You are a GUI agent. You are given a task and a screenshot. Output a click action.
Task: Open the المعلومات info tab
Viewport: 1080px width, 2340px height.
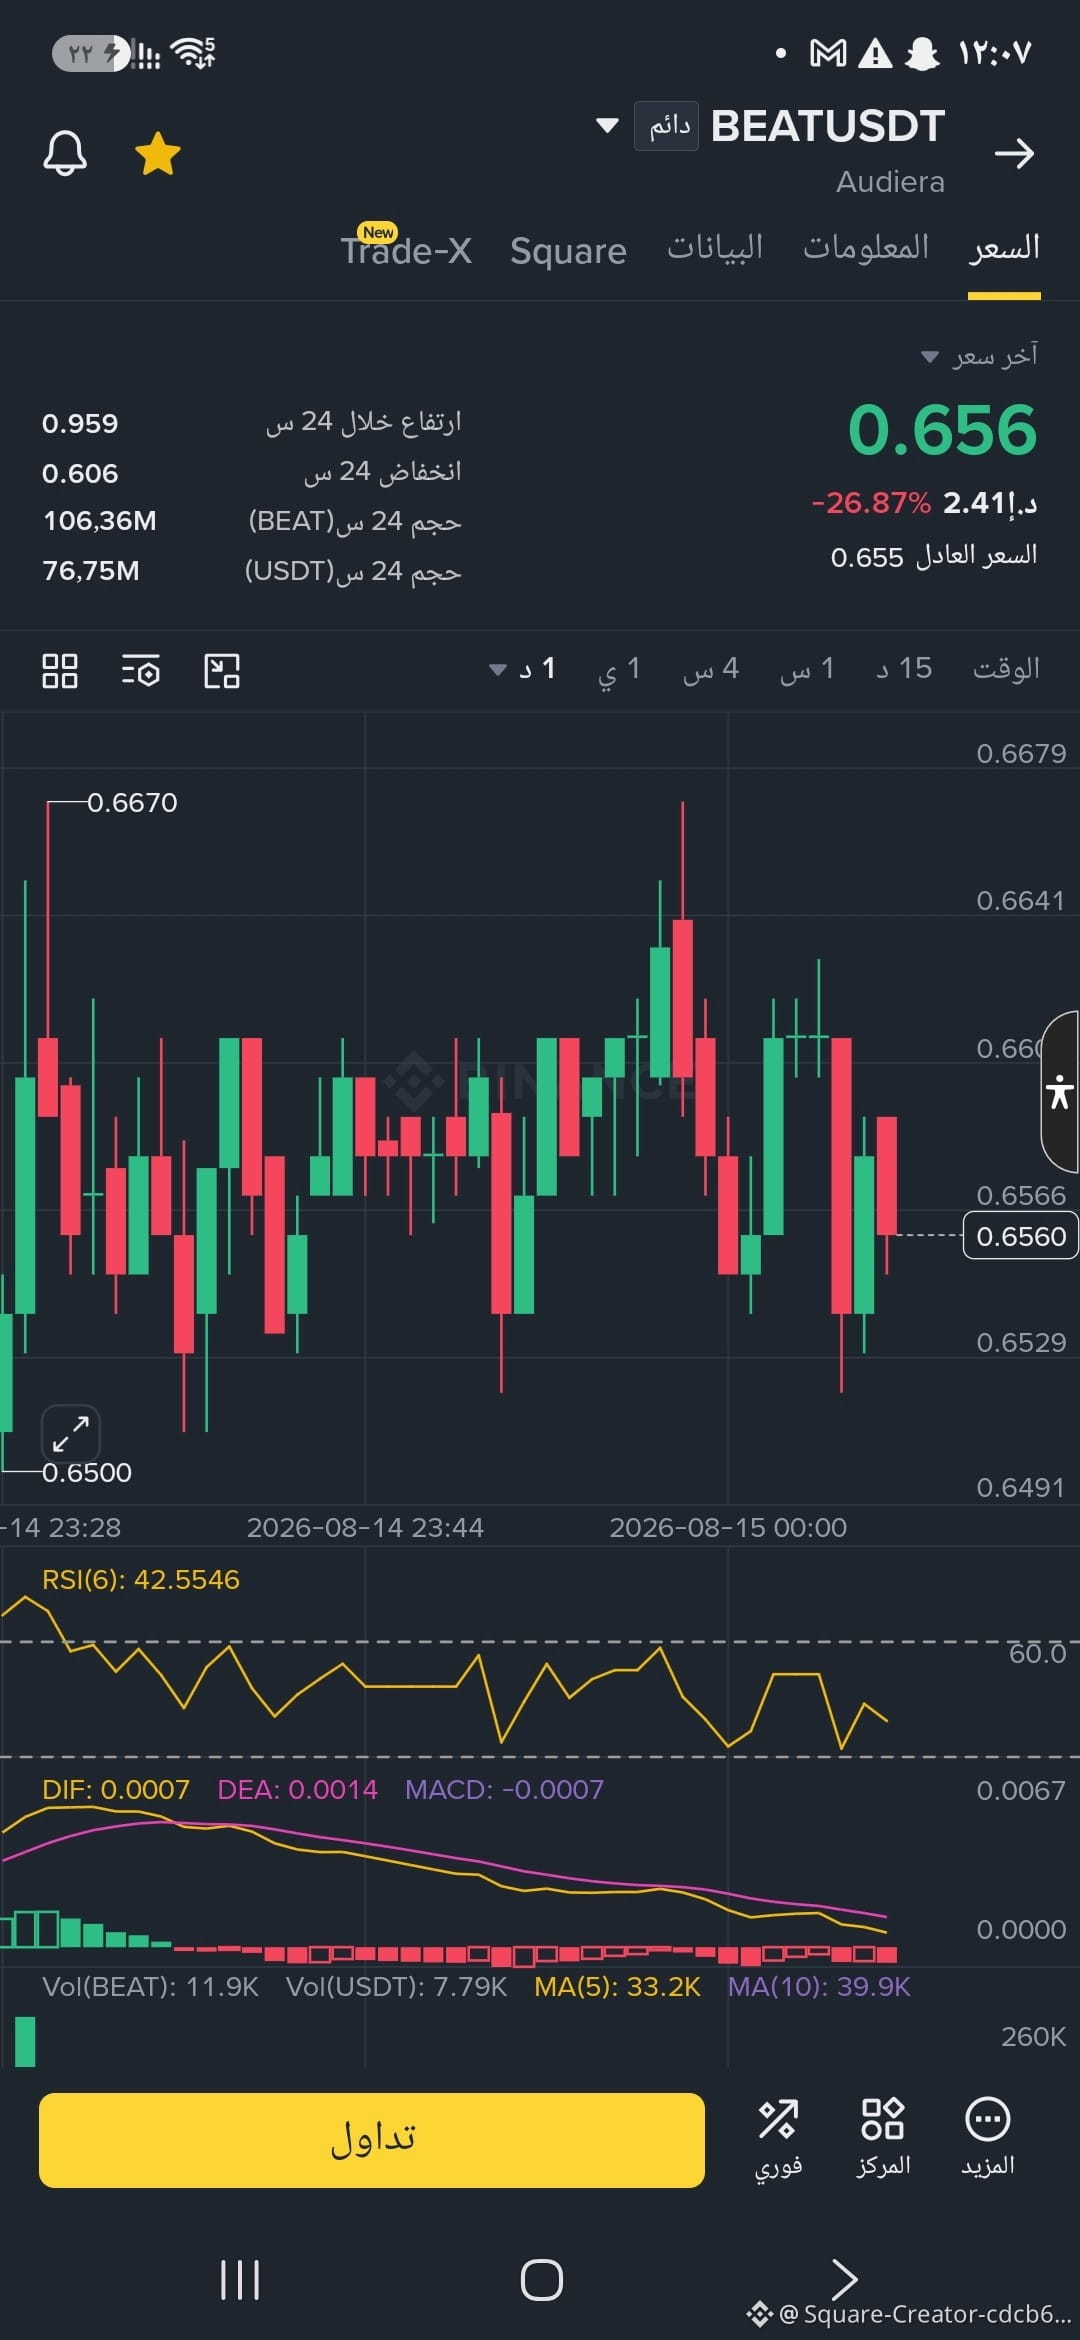866,247
